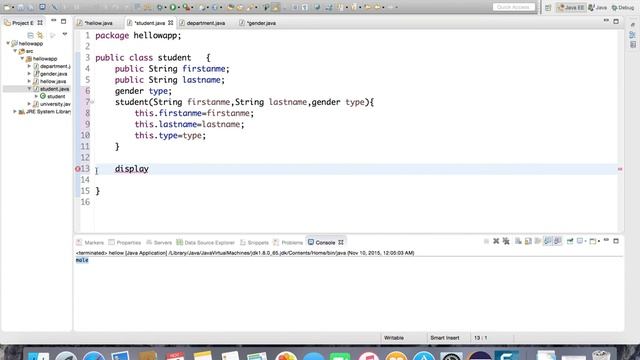640x360 pixels.
Task: Select university.java in Project Explorer
Action: coord(55,104)
